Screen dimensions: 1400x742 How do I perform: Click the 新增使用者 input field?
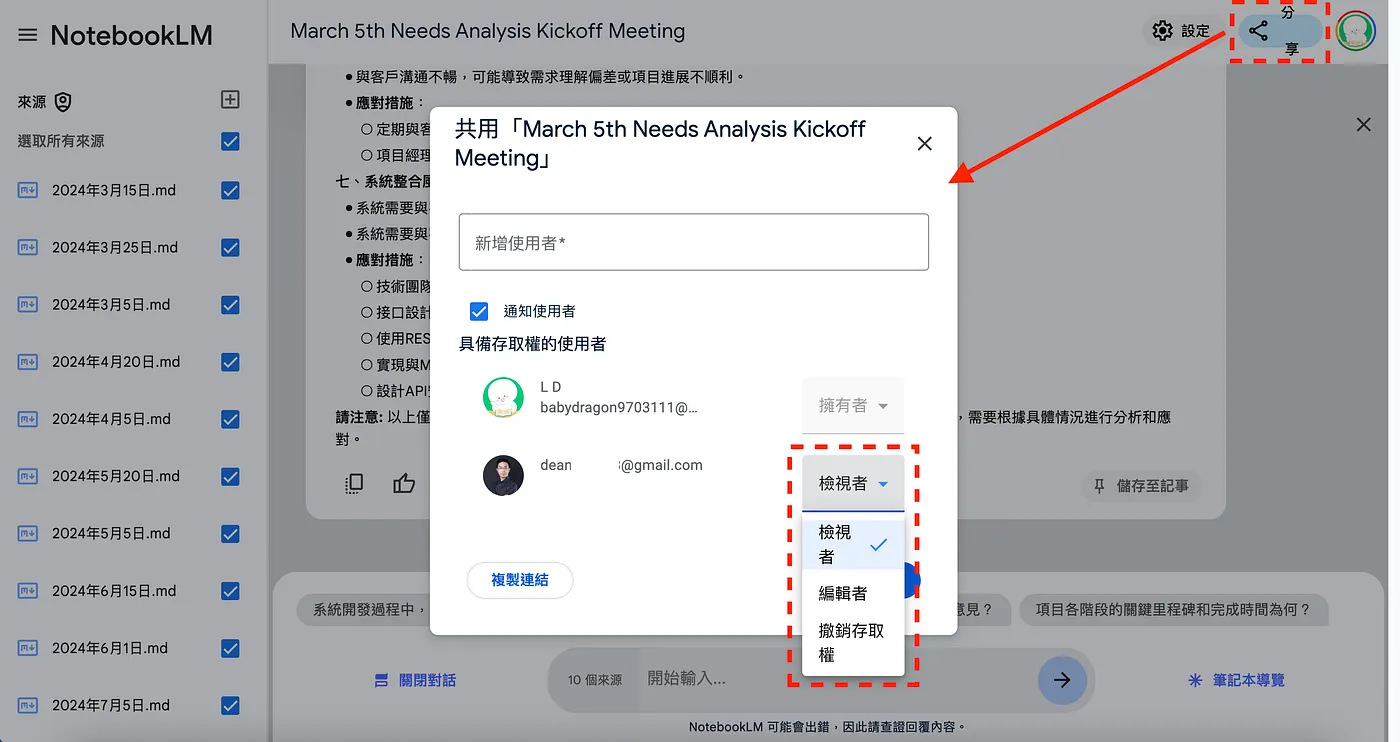[x=694, y=242]
